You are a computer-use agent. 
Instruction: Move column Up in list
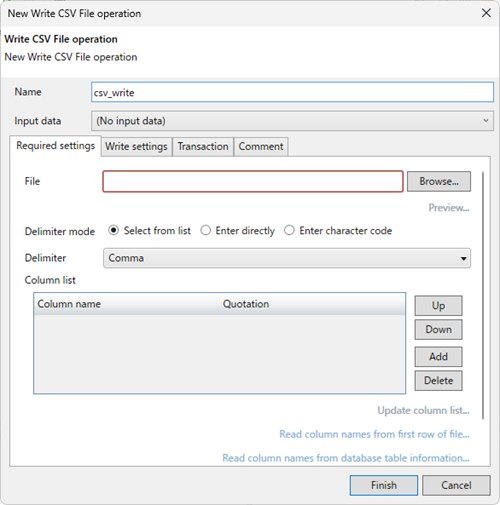(438, 305)
